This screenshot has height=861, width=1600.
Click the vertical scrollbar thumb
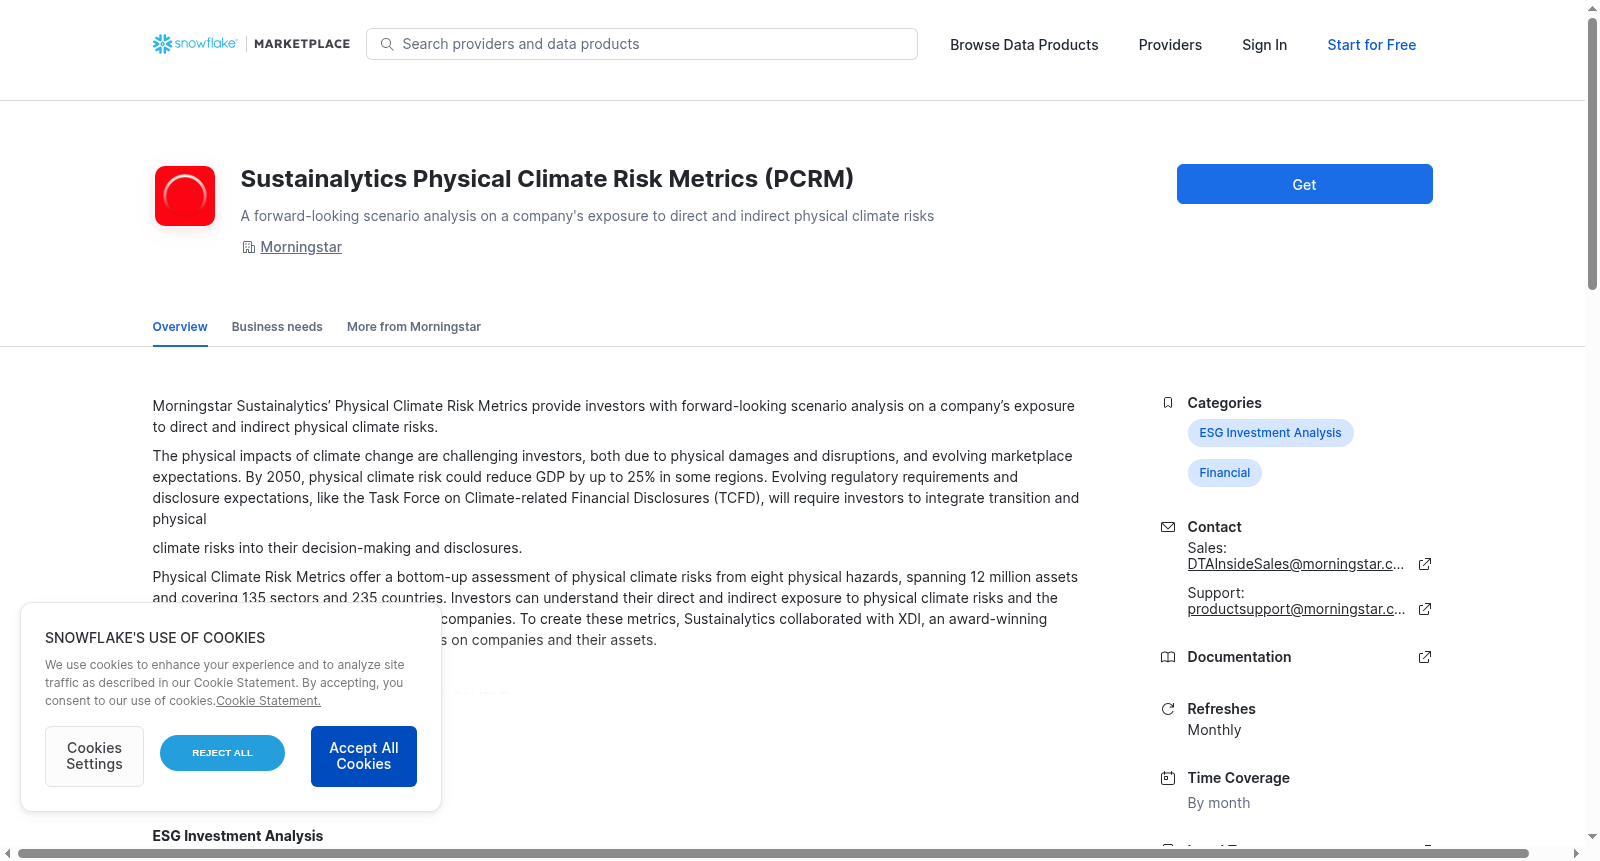coord(1592,154)
